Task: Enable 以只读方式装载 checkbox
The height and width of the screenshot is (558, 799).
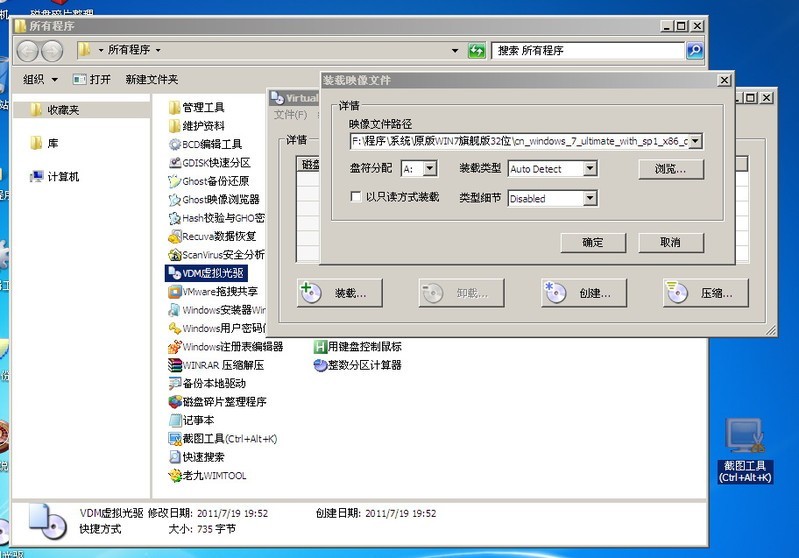Action: point(356,197)
